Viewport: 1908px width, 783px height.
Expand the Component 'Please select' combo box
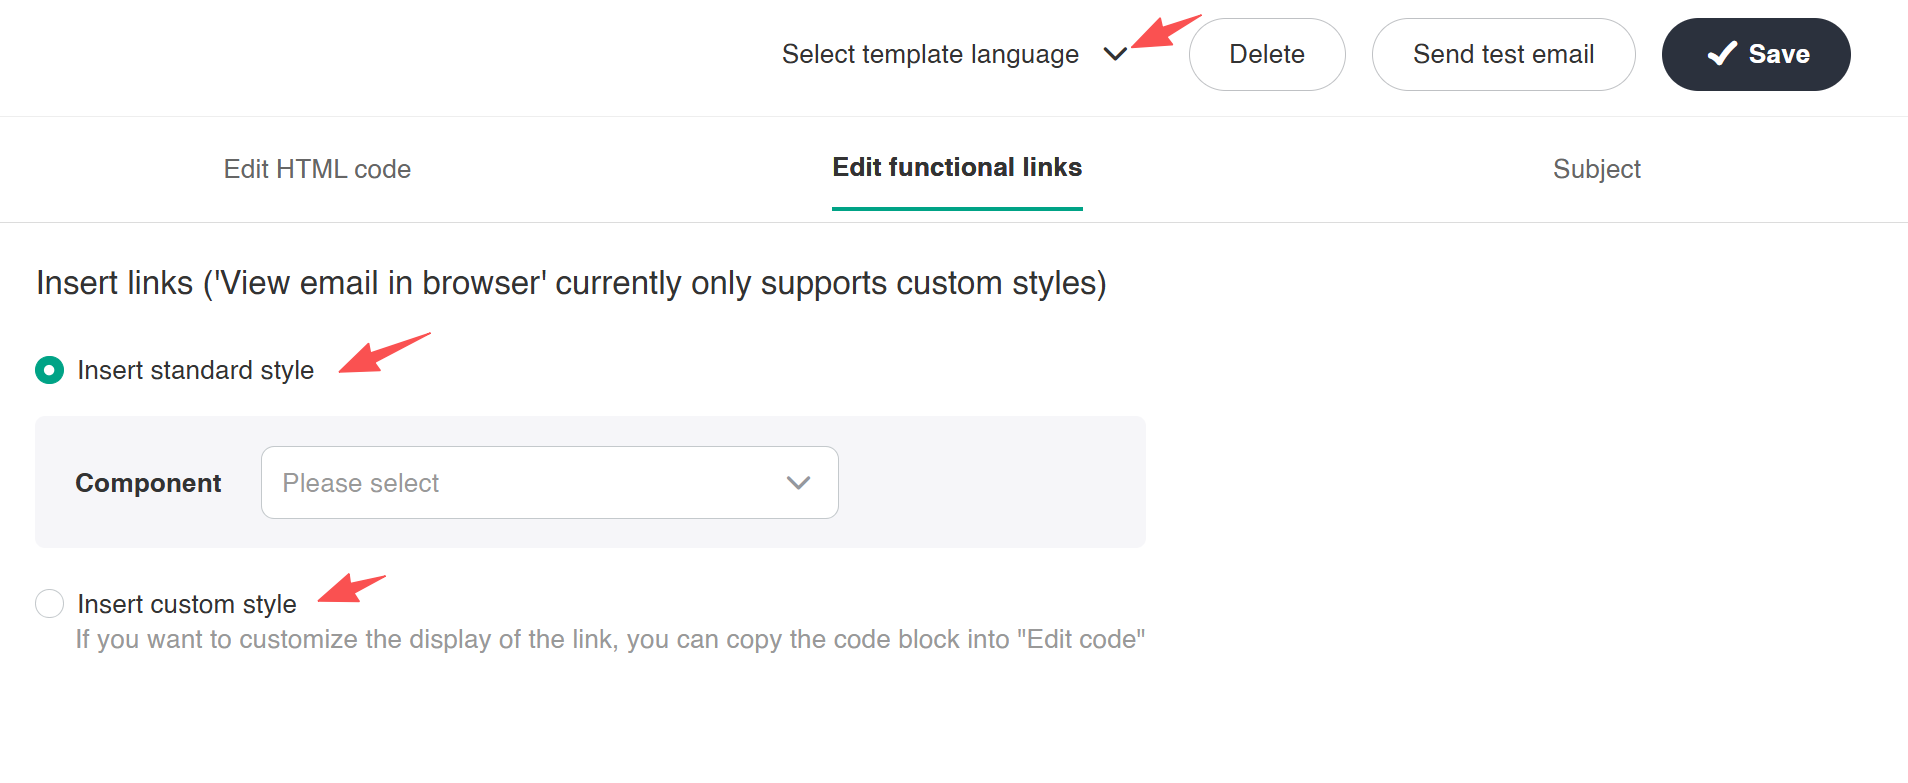tap(549, 483)
